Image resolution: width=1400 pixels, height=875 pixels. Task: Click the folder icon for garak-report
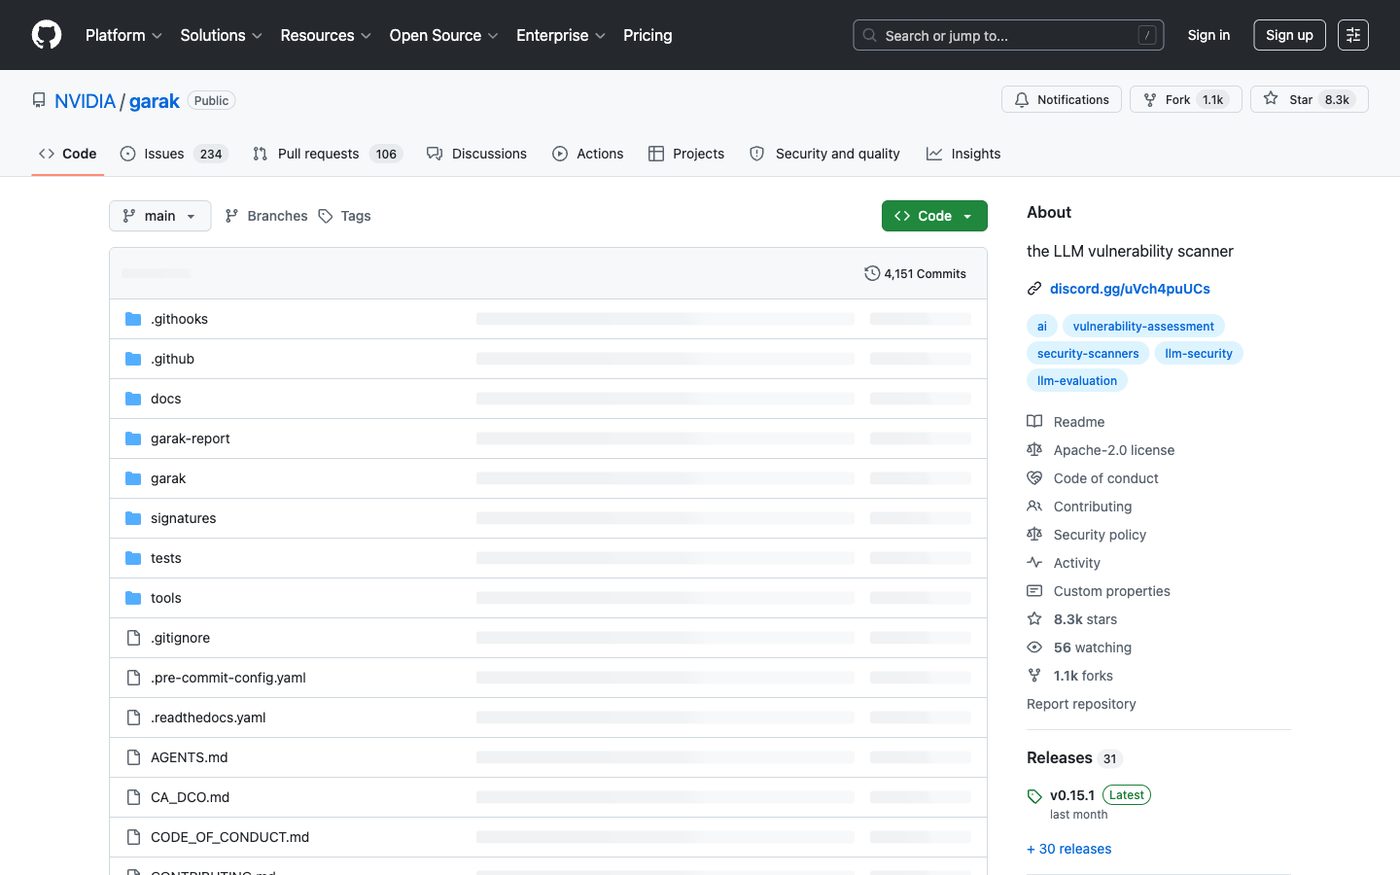[133, 439]
